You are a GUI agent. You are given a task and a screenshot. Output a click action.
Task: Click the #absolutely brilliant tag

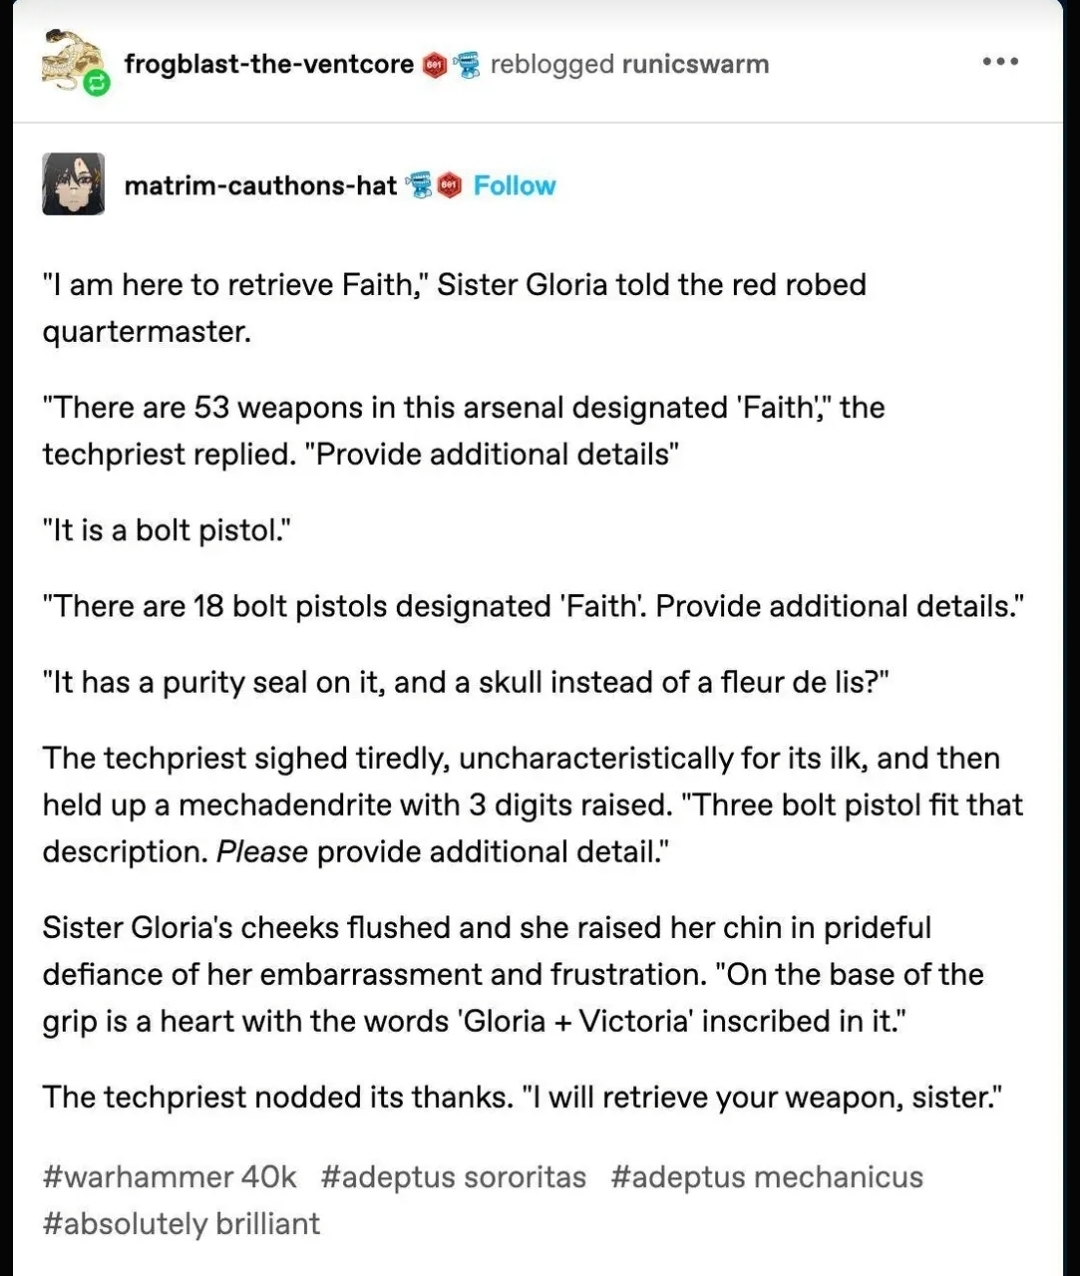[x=181, y=1223]
